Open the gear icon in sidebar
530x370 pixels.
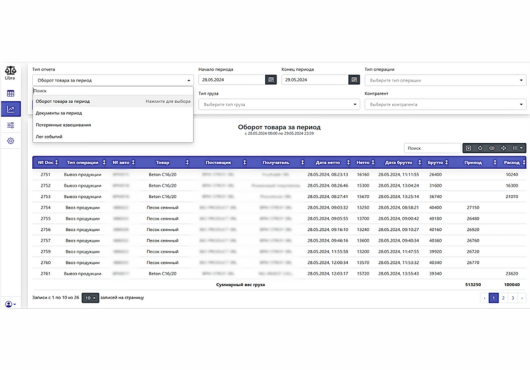coord(10,141)
